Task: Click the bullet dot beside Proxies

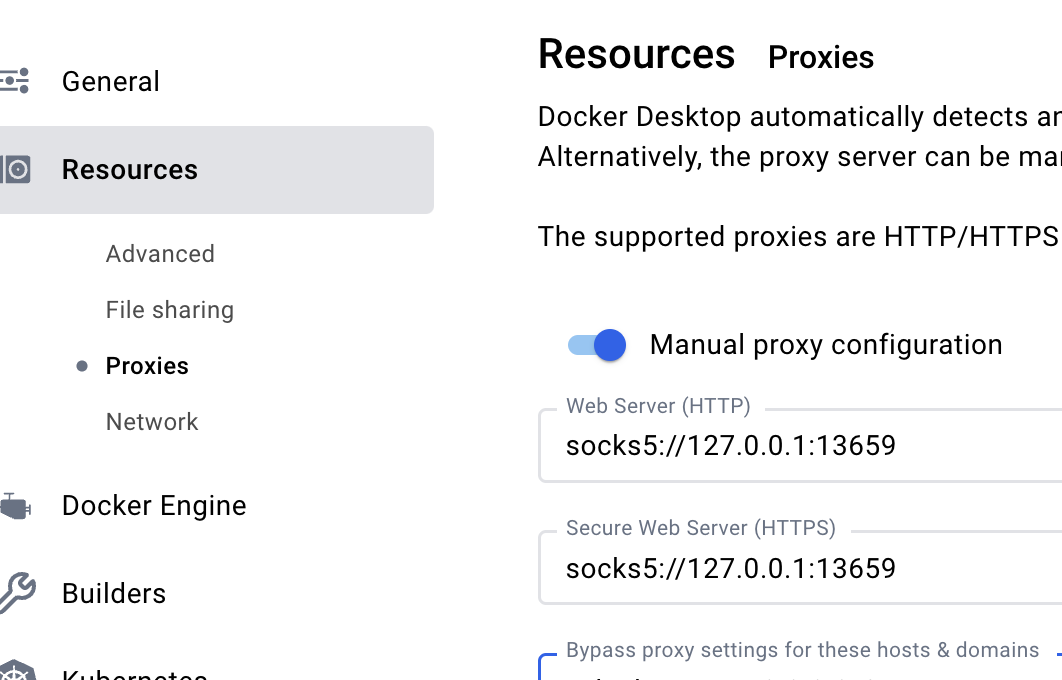Action: 82,366
